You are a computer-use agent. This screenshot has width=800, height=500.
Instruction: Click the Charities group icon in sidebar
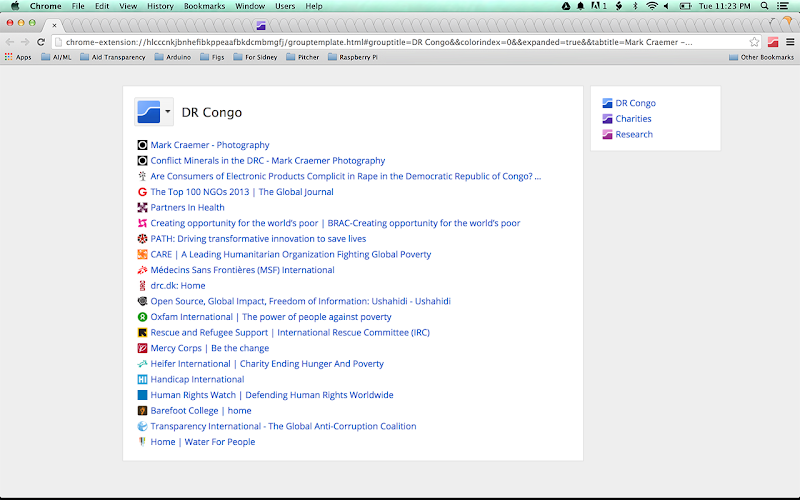[607, 119]
